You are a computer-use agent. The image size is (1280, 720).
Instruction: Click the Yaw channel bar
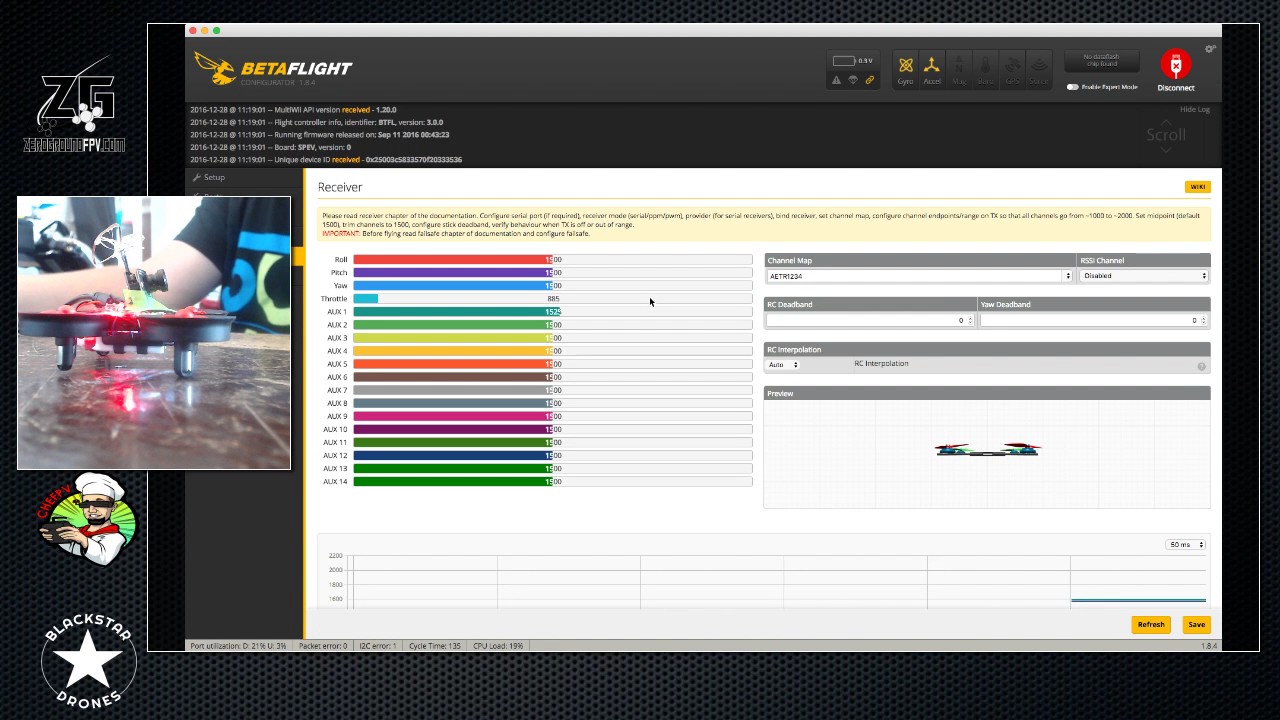point(552,286)
